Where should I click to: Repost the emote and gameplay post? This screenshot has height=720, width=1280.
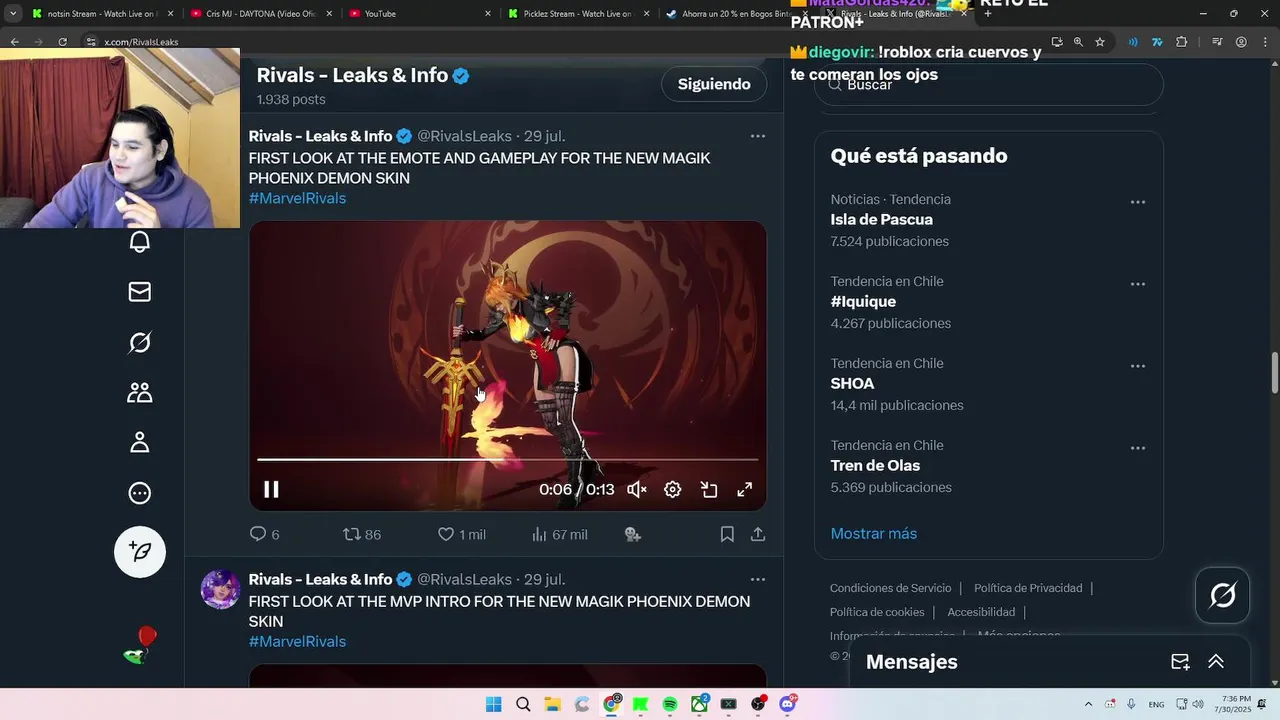362,535
